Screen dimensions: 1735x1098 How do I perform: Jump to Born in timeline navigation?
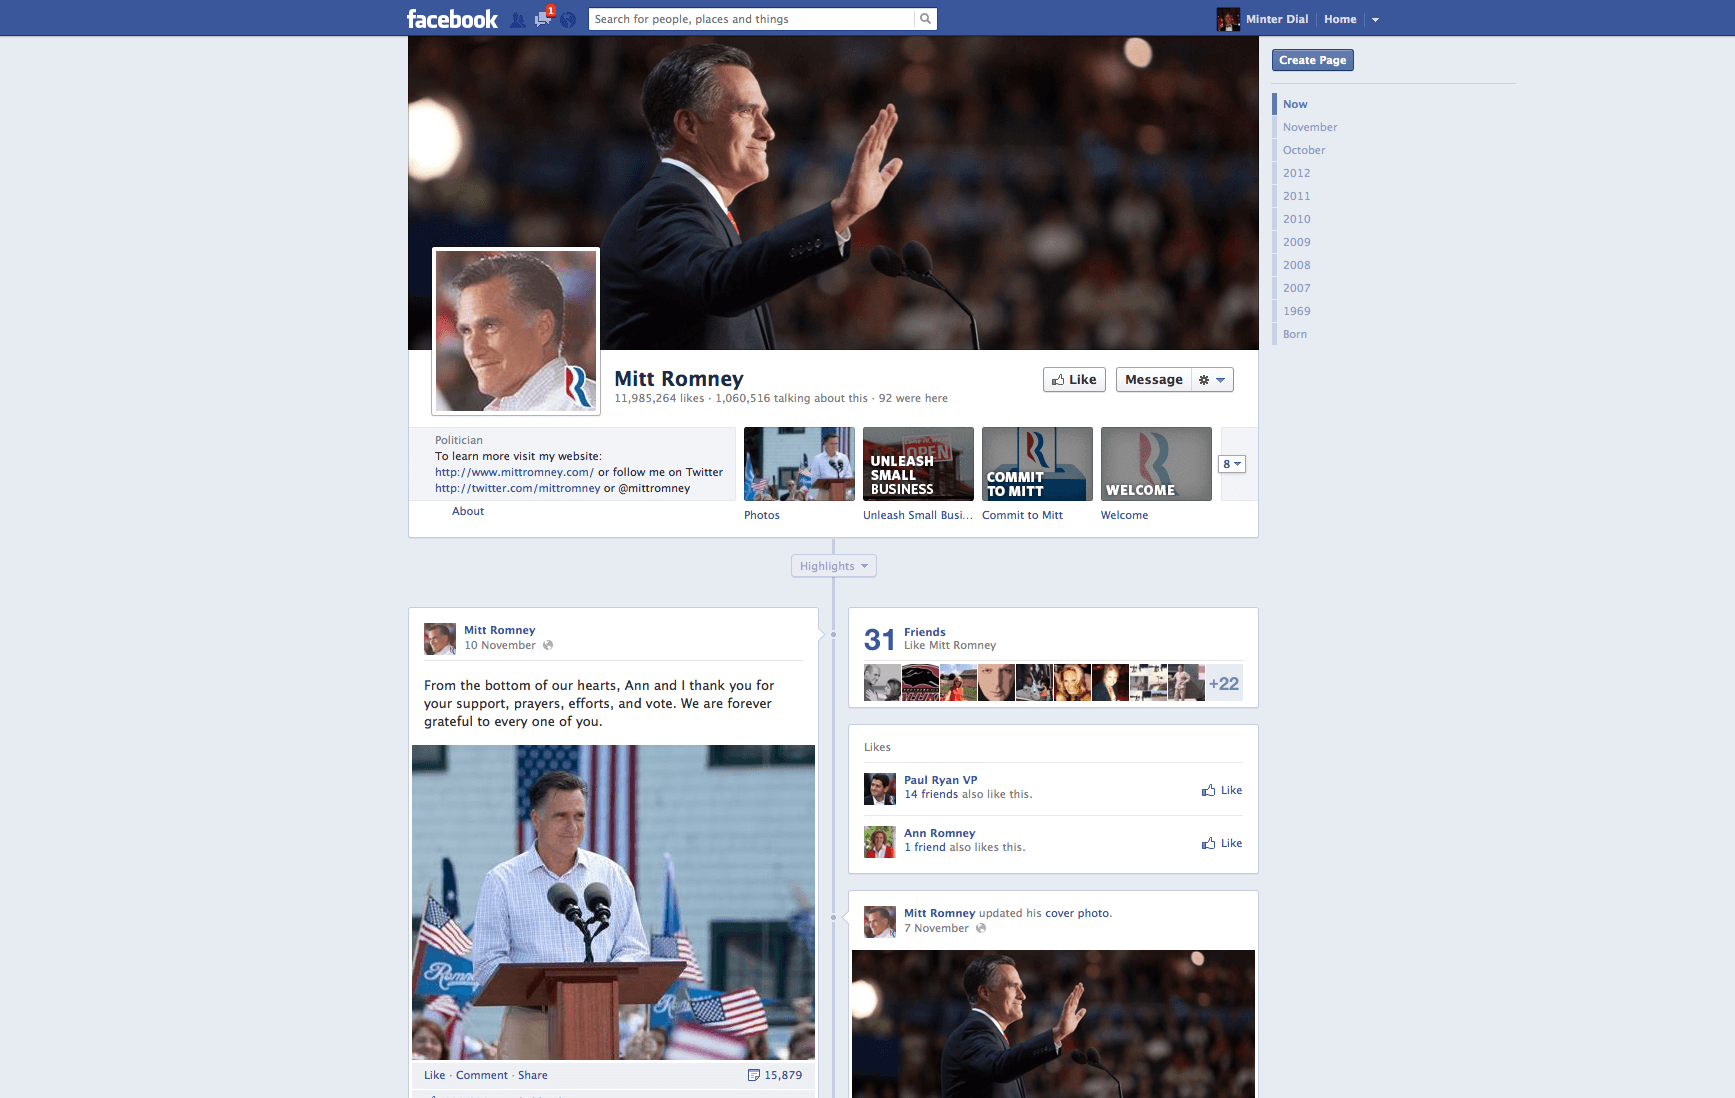point(1295,334)
